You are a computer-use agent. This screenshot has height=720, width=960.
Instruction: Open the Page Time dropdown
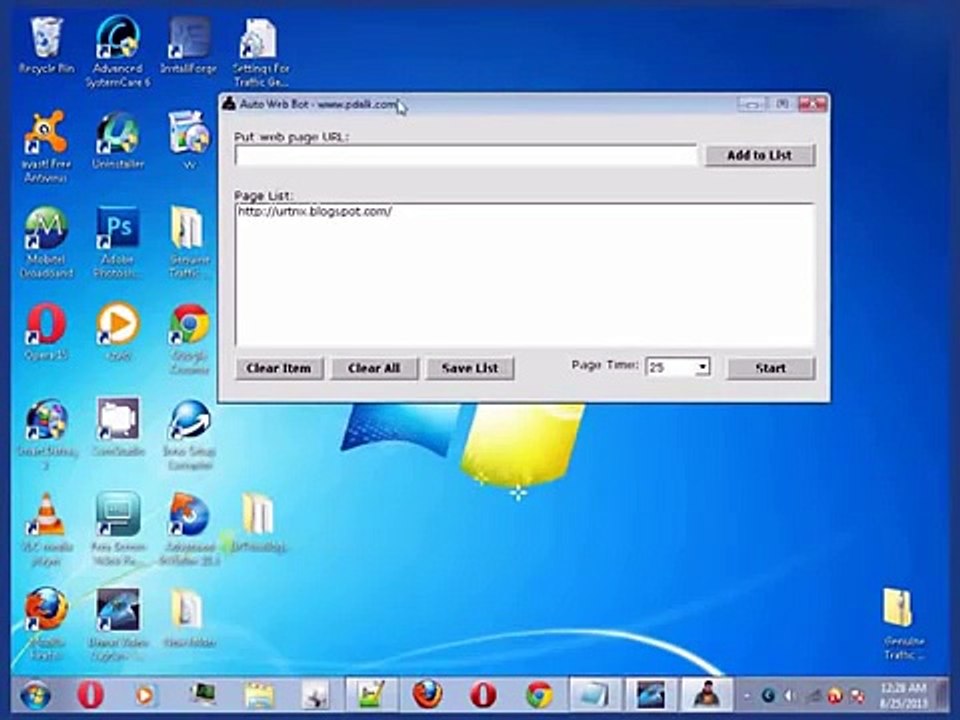click(702, 367)
